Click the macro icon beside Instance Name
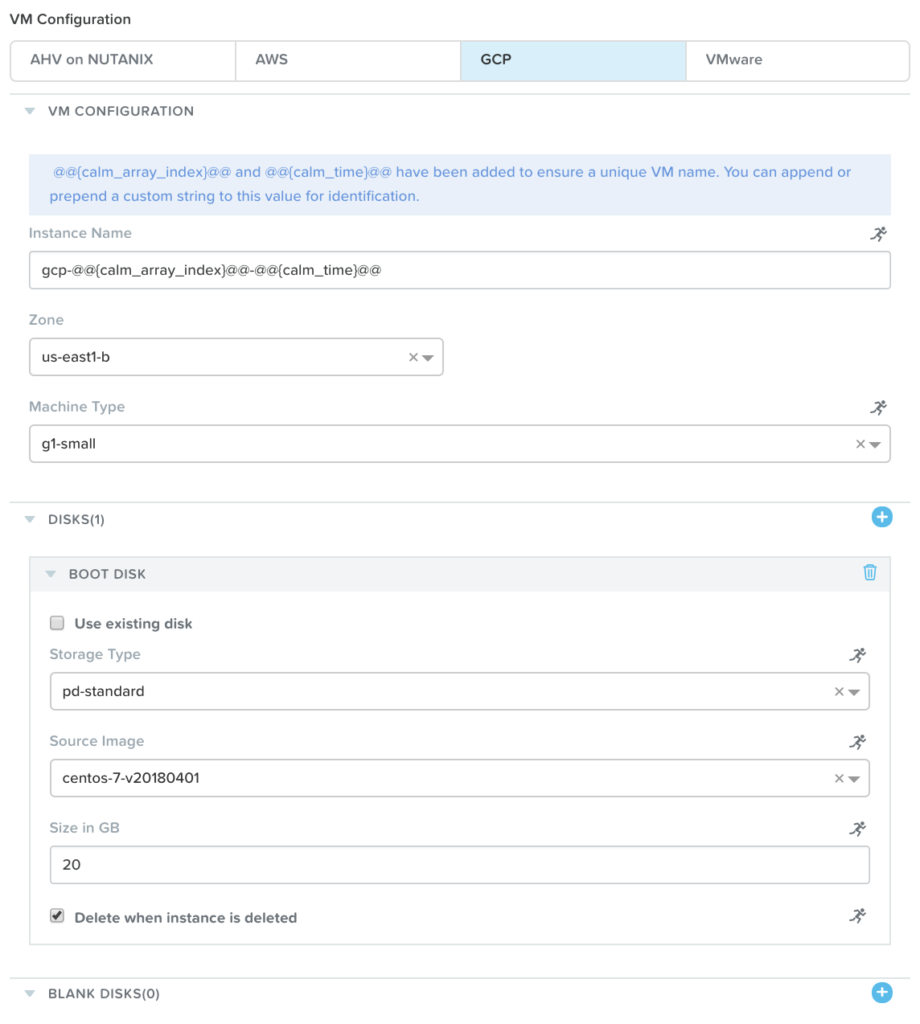920x1024 pixels. [x=878, y=235]
